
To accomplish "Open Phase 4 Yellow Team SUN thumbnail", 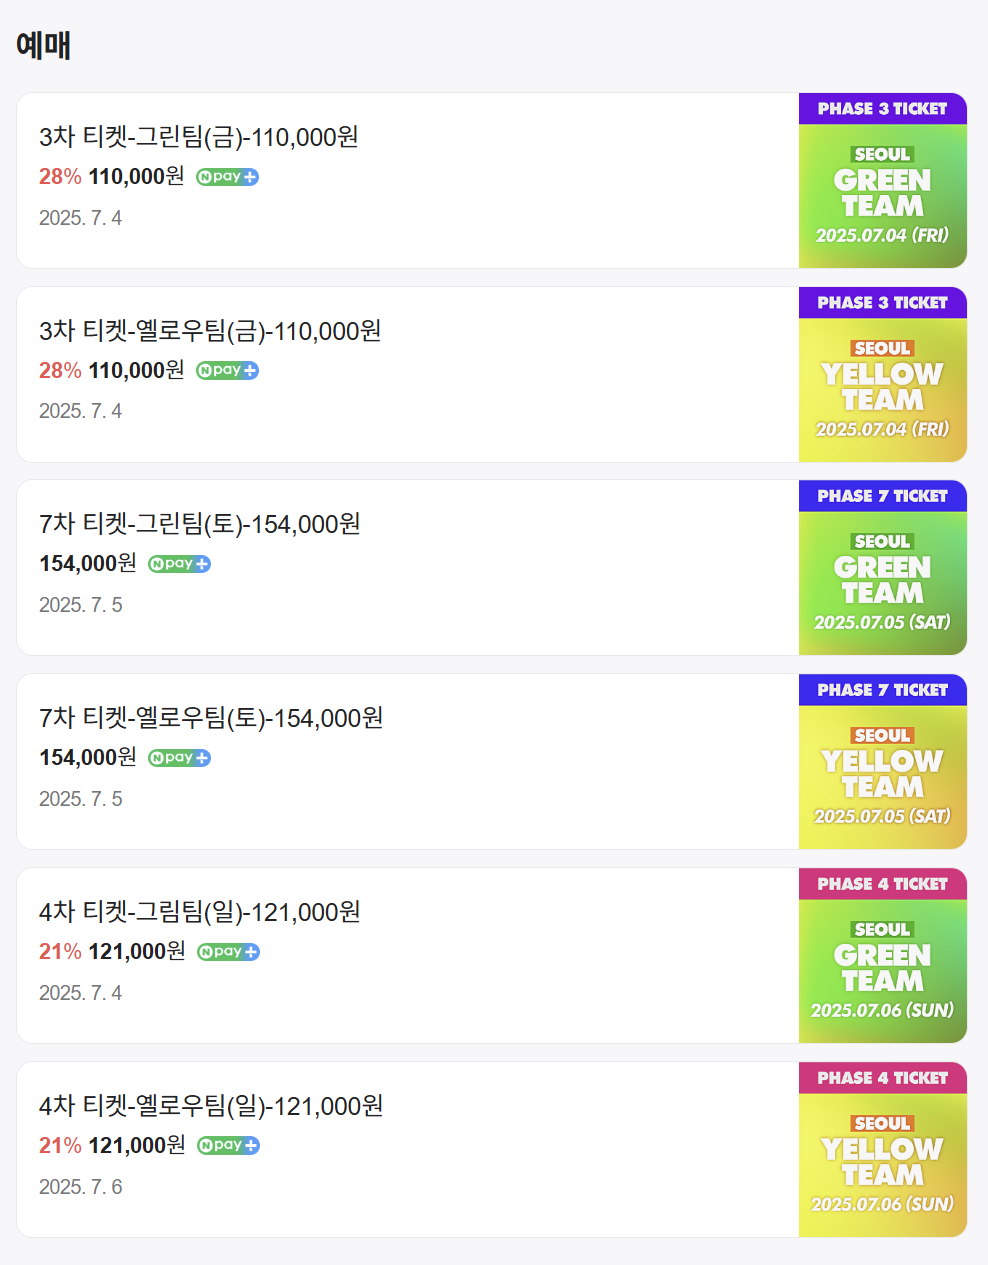I will 883,1150.
